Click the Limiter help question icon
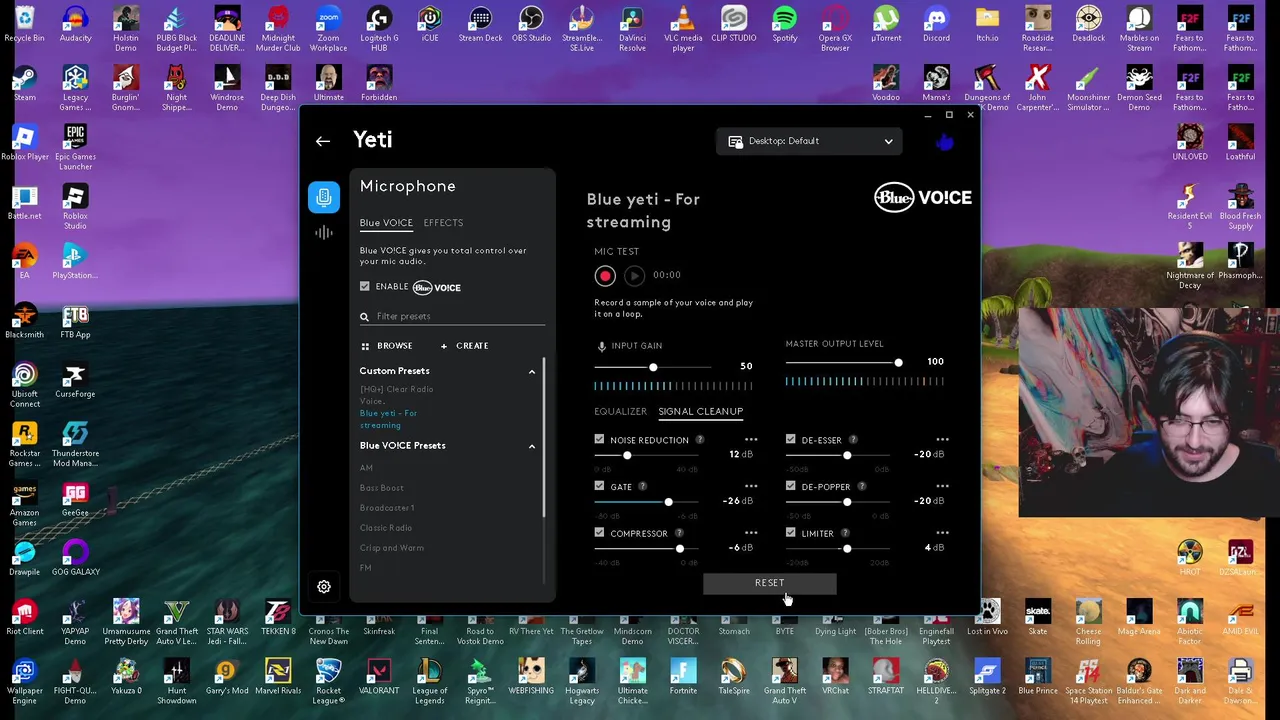The width and height of the screenshot is (1280, 720). 845,534
